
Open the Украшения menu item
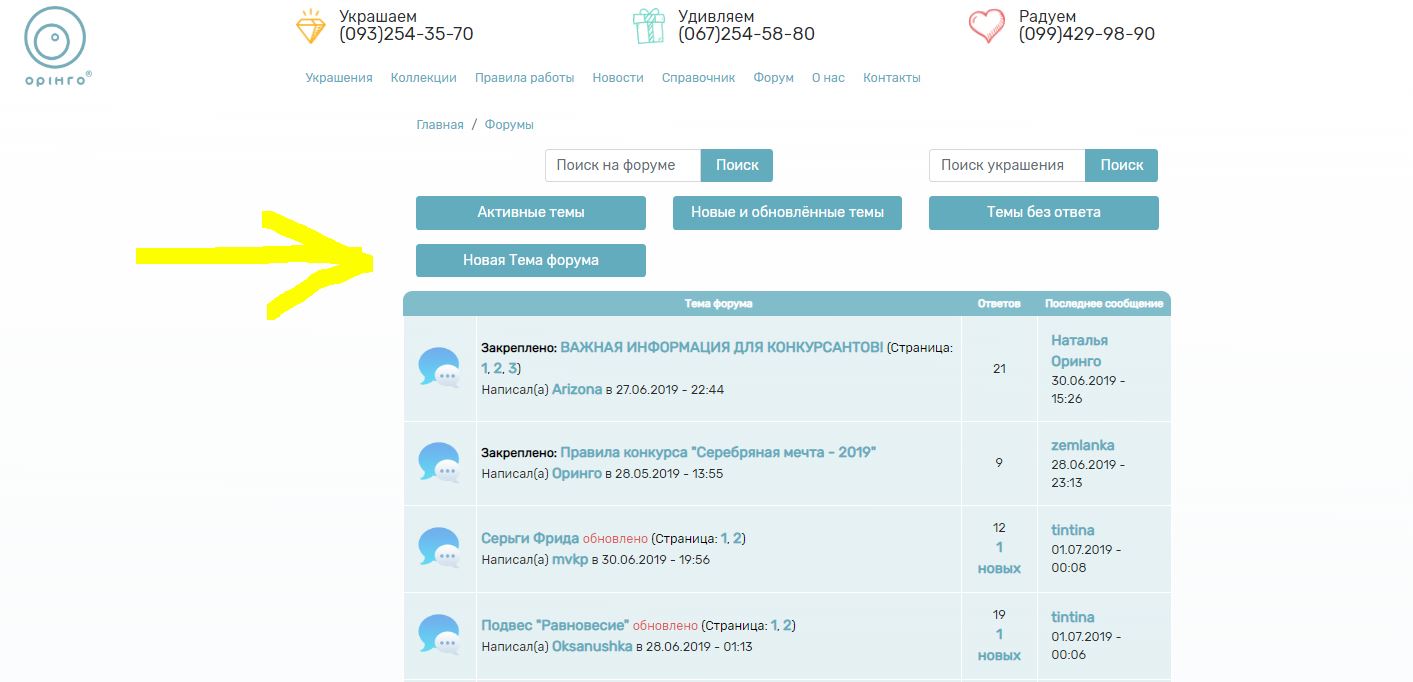click(x=339, y=78)
